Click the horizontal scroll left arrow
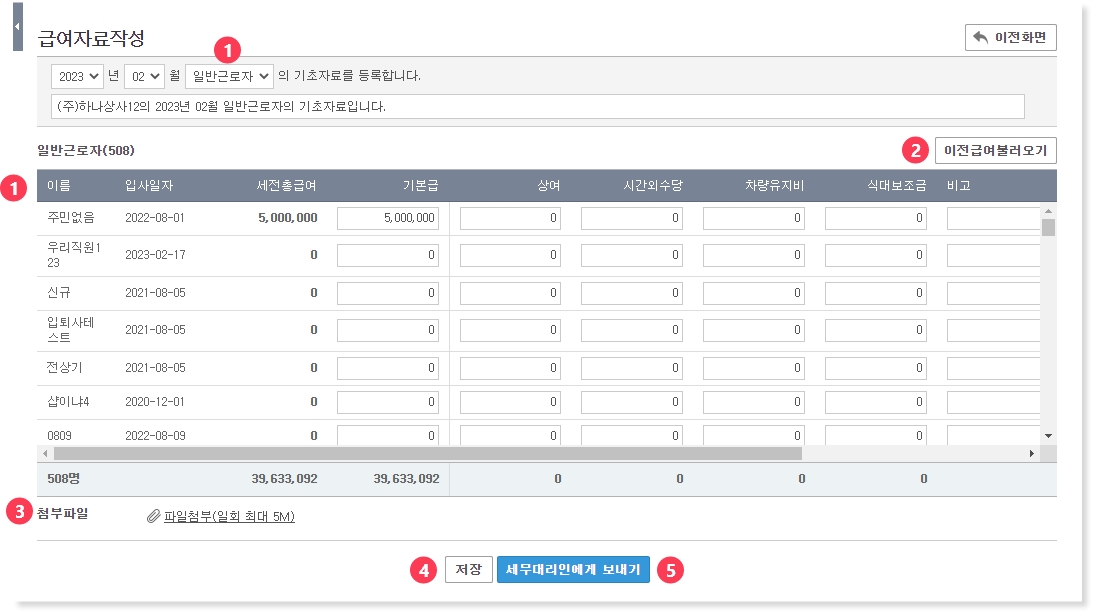 tap(44, 453)
